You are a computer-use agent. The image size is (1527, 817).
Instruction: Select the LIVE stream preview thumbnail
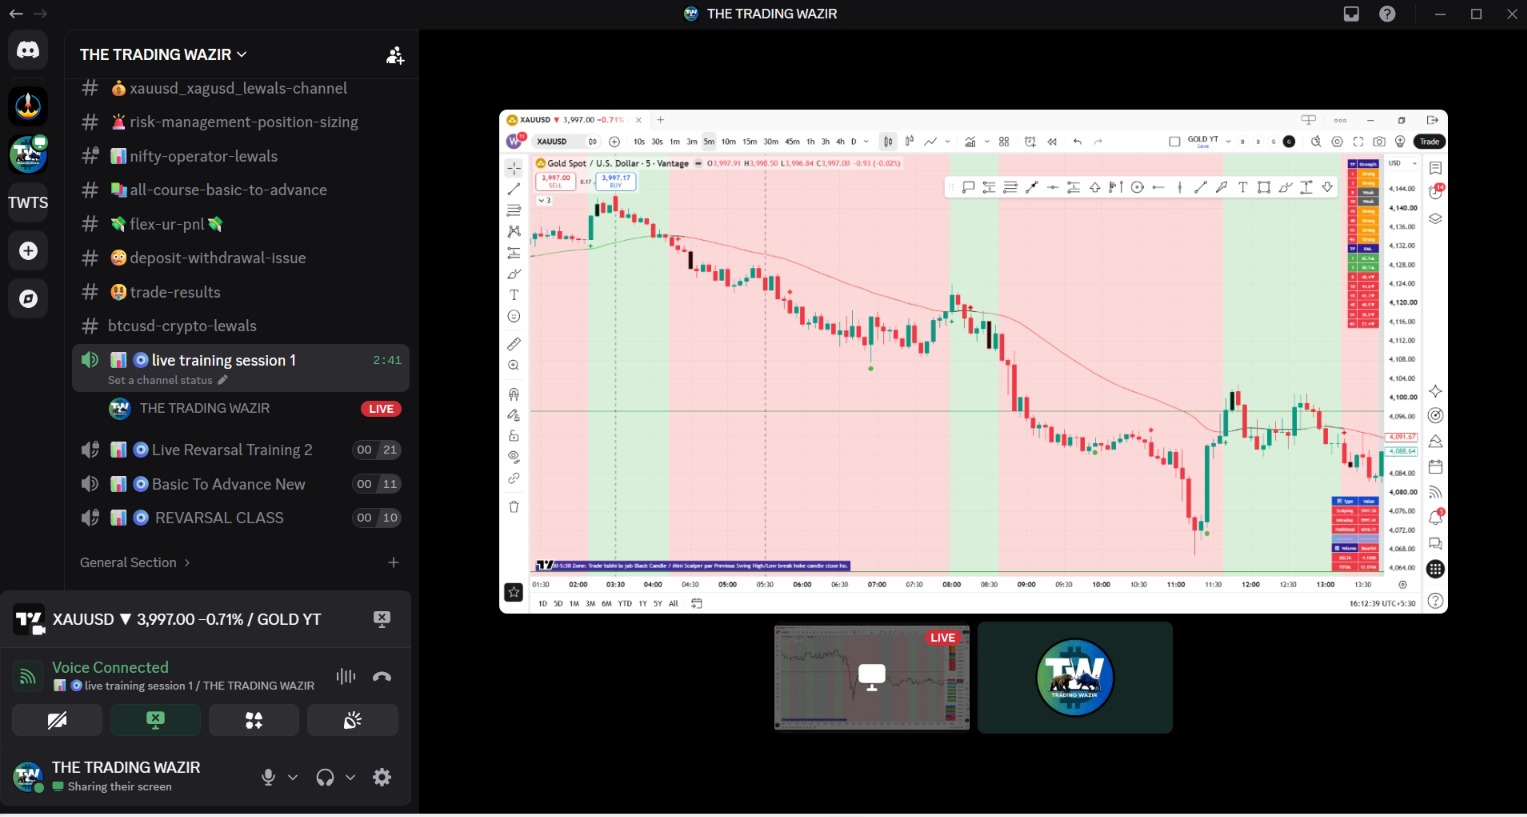pos(872,677)
